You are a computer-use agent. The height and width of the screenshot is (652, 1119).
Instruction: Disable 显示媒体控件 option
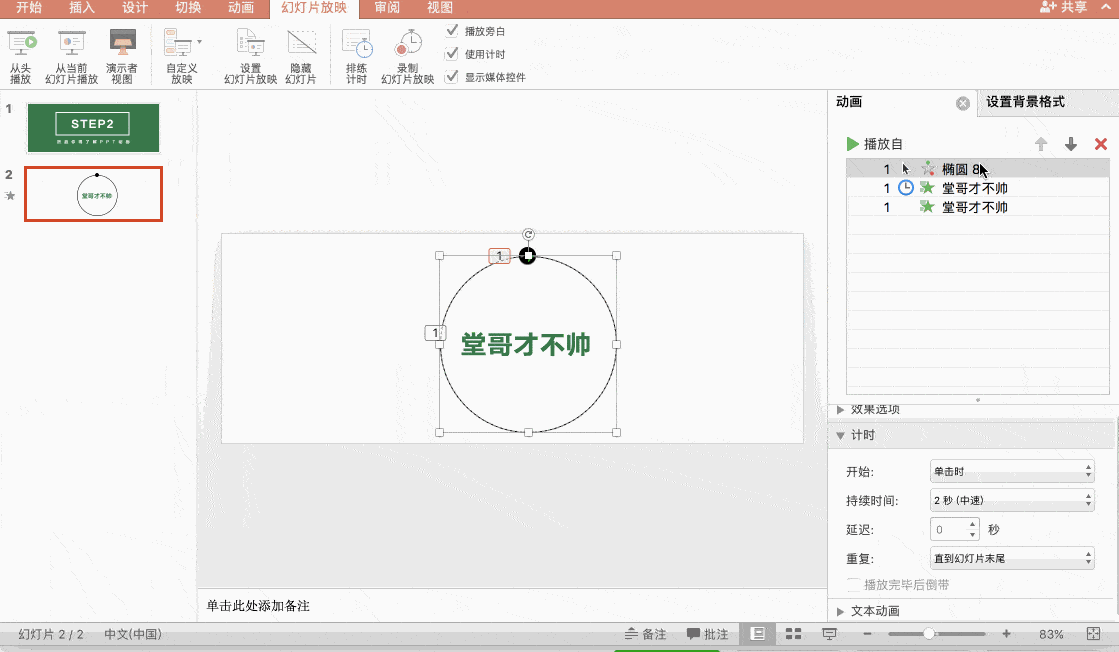point(457,76)
